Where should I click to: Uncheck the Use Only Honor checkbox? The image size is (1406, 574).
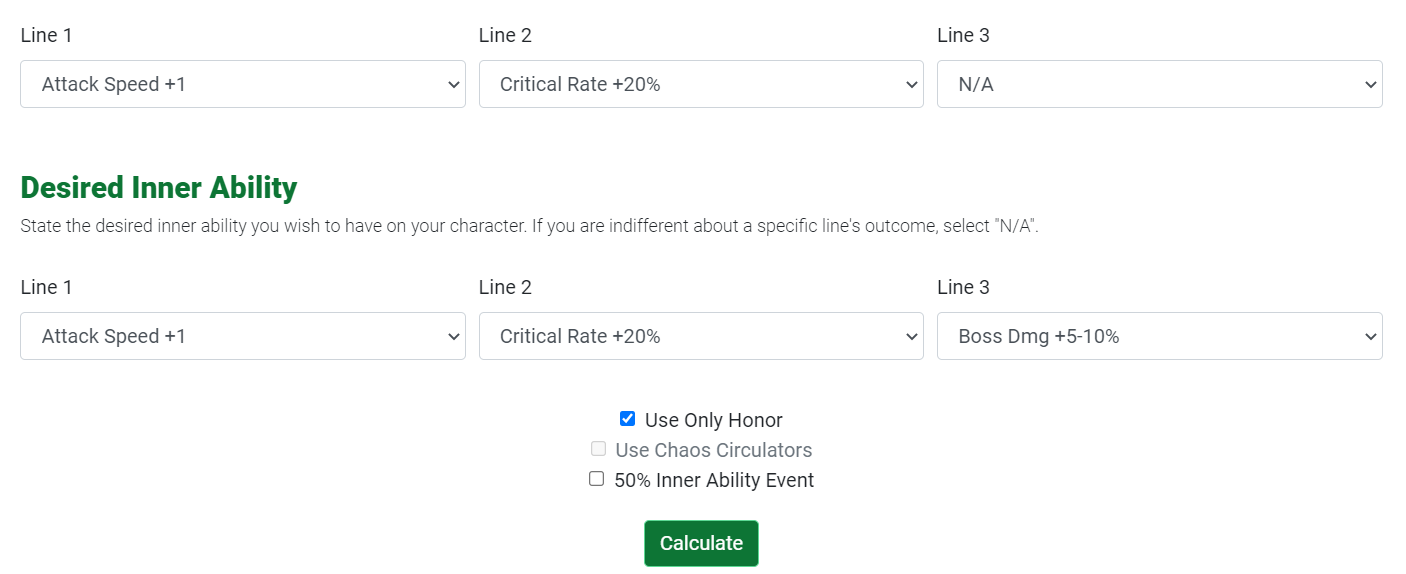coord(627,419)
